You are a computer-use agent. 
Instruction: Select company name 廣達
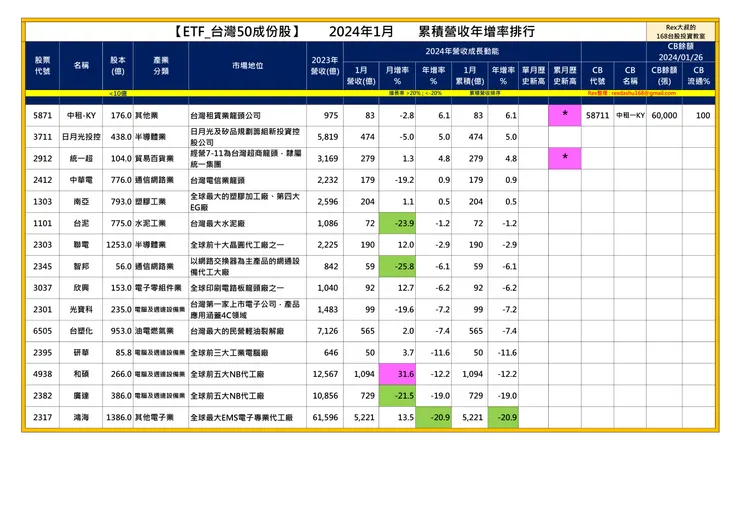[81, 396]
